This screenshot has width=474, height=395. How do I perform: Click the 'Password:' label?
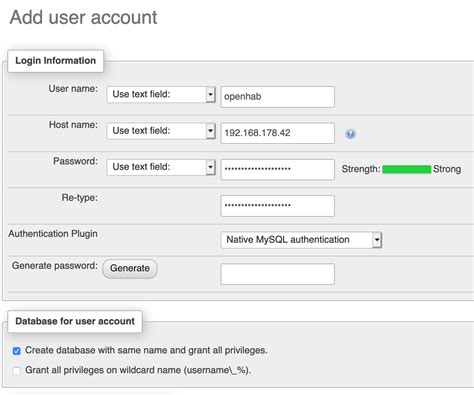[75, 161]
